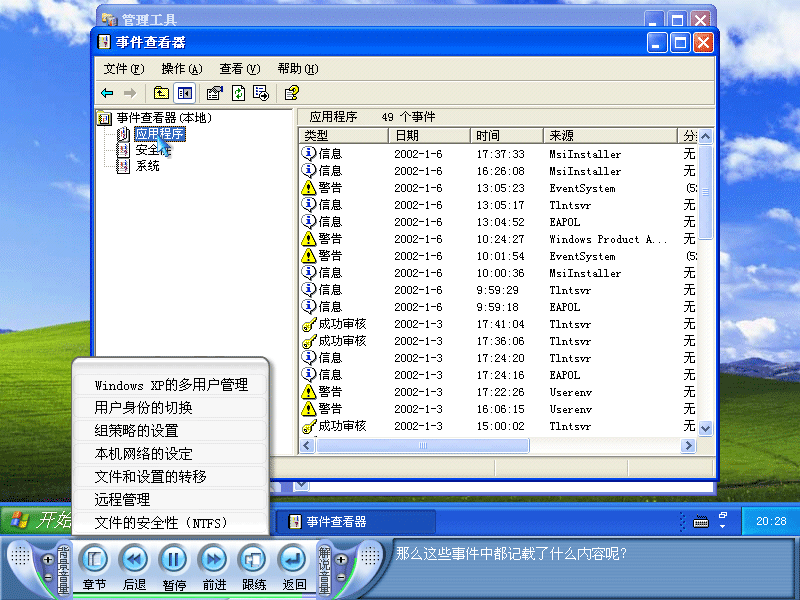Click the warning icon of the 13:05:23 event
Screen dimensions: 800x600
(x=309, y=187)
